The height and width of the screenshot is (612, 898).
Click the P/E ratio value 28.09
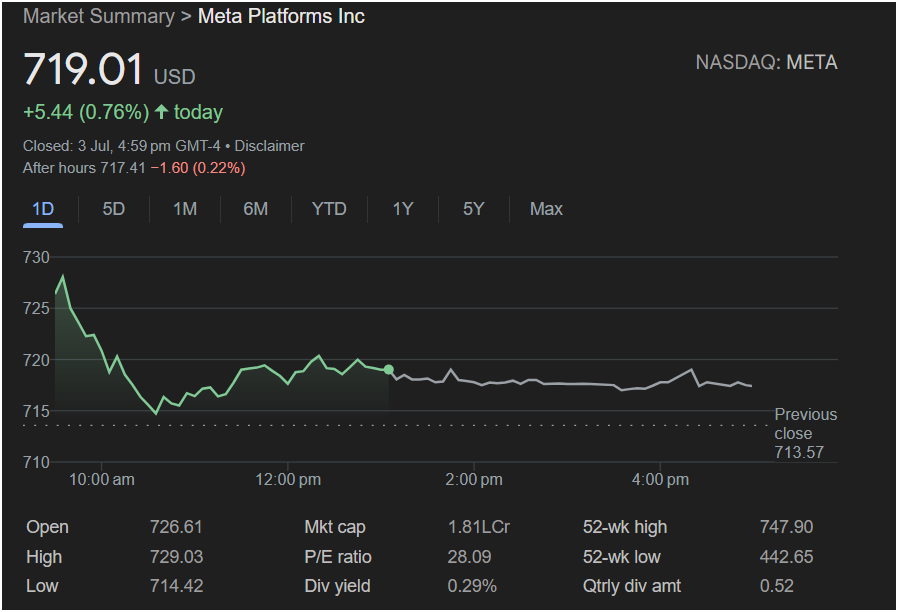pos(469,556)
